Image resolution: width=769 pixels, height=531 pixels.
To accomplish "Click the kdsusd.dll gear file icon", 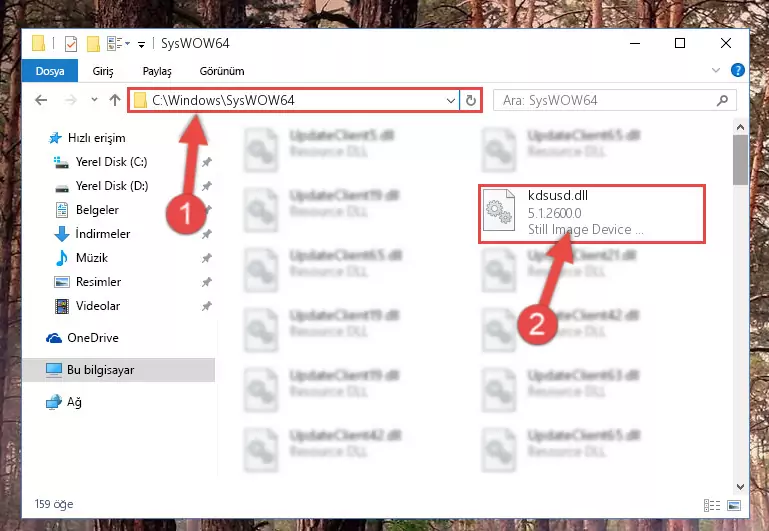I will click(x=499, y=211).
